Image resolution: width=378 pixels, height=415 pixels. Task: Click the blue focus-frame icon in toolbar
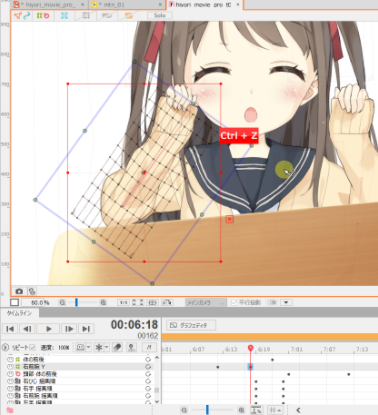pos(64,15)
